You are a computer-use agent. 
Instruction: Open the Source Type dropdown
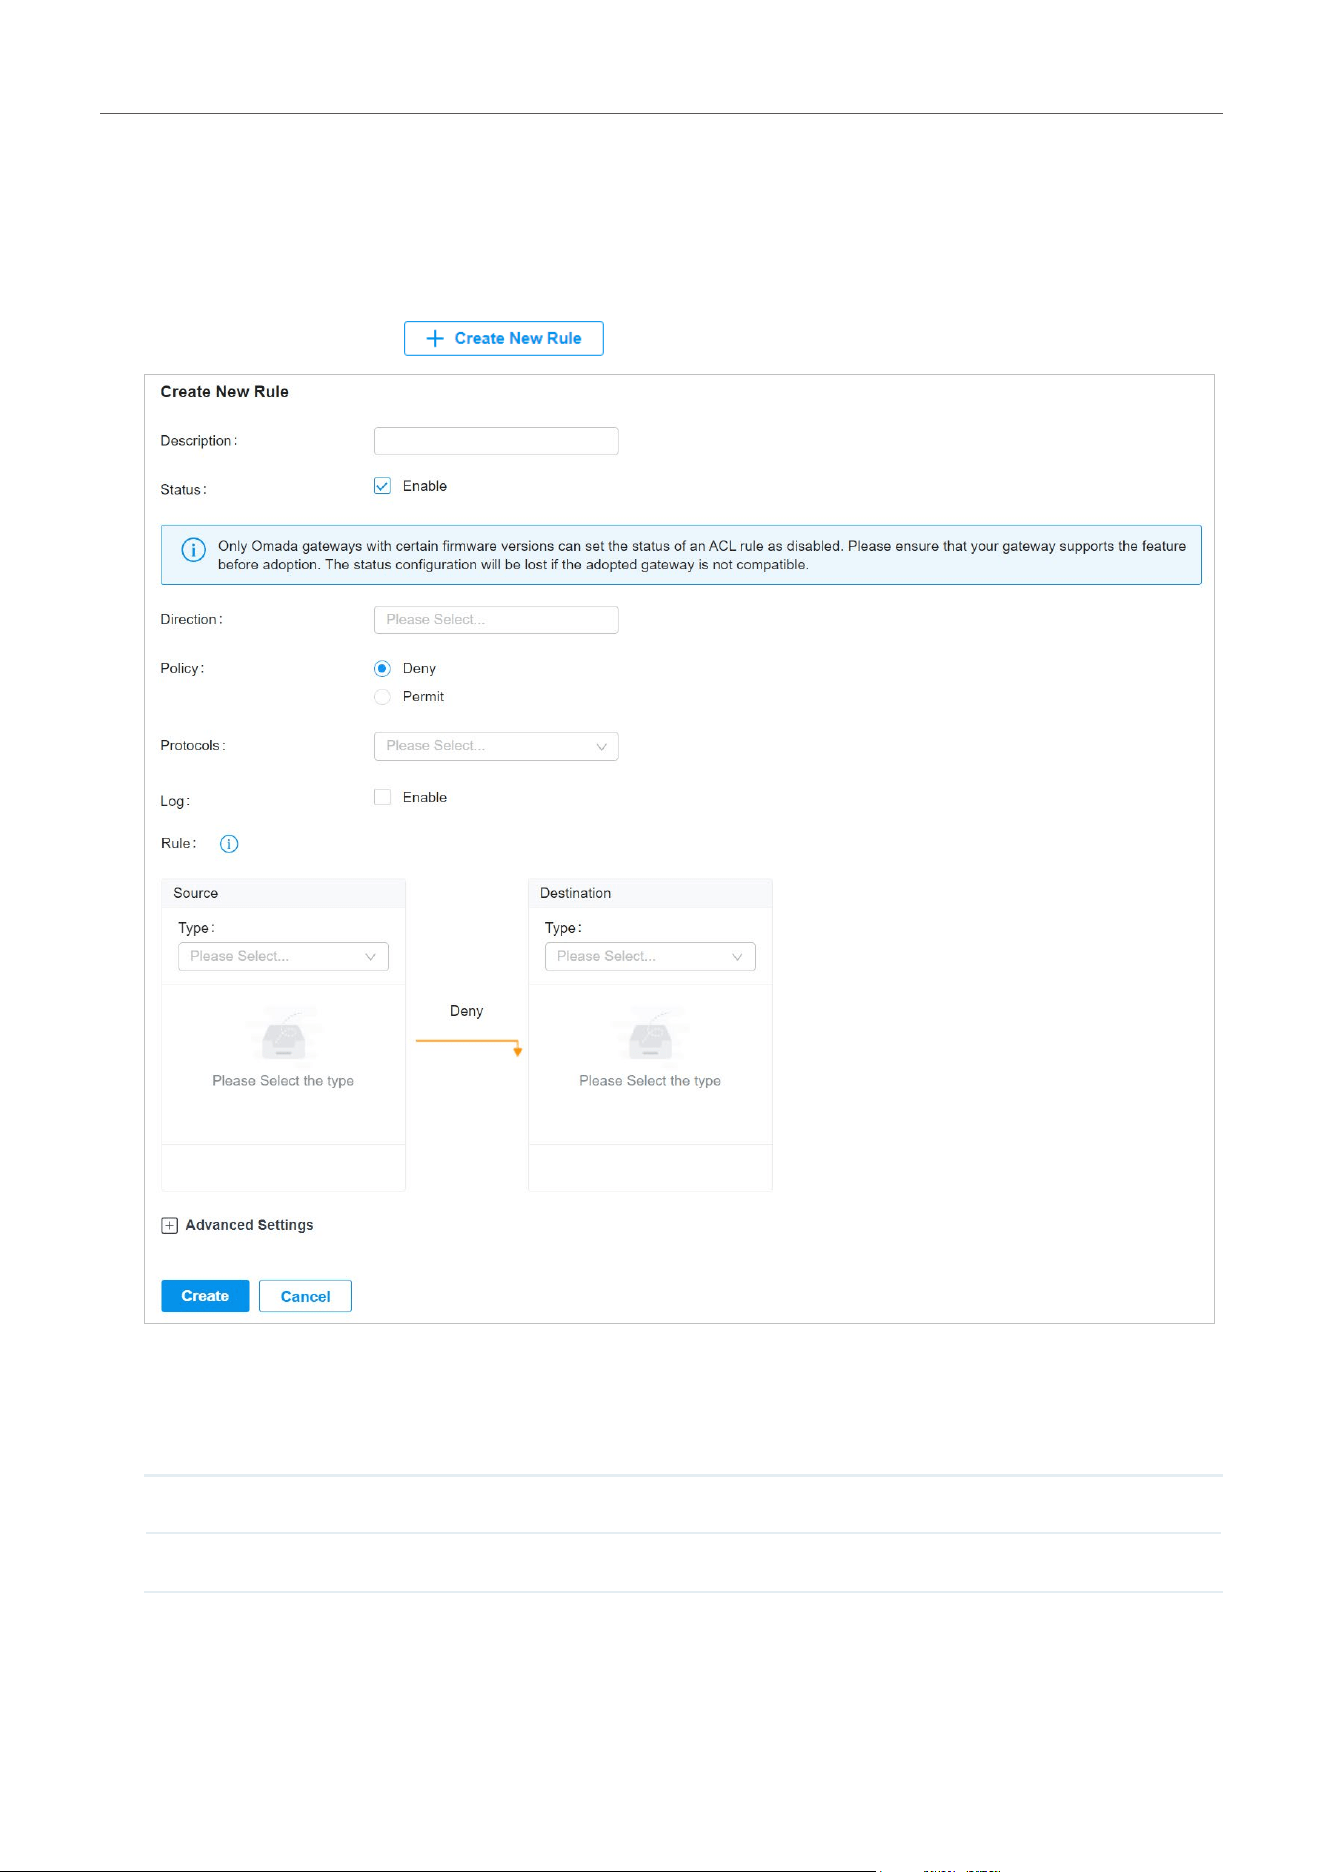[x=283, y=957]
